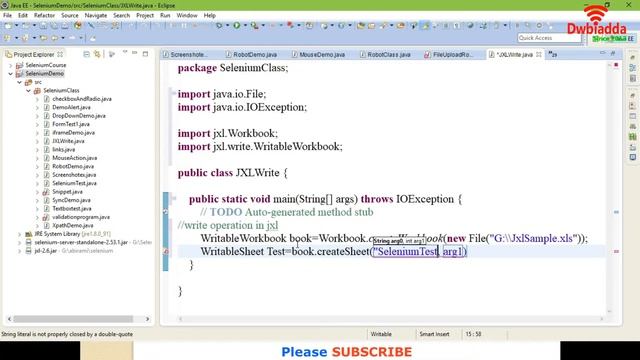Open the File menu
This screenshot has height=360, width=640.
click(7, 16)
